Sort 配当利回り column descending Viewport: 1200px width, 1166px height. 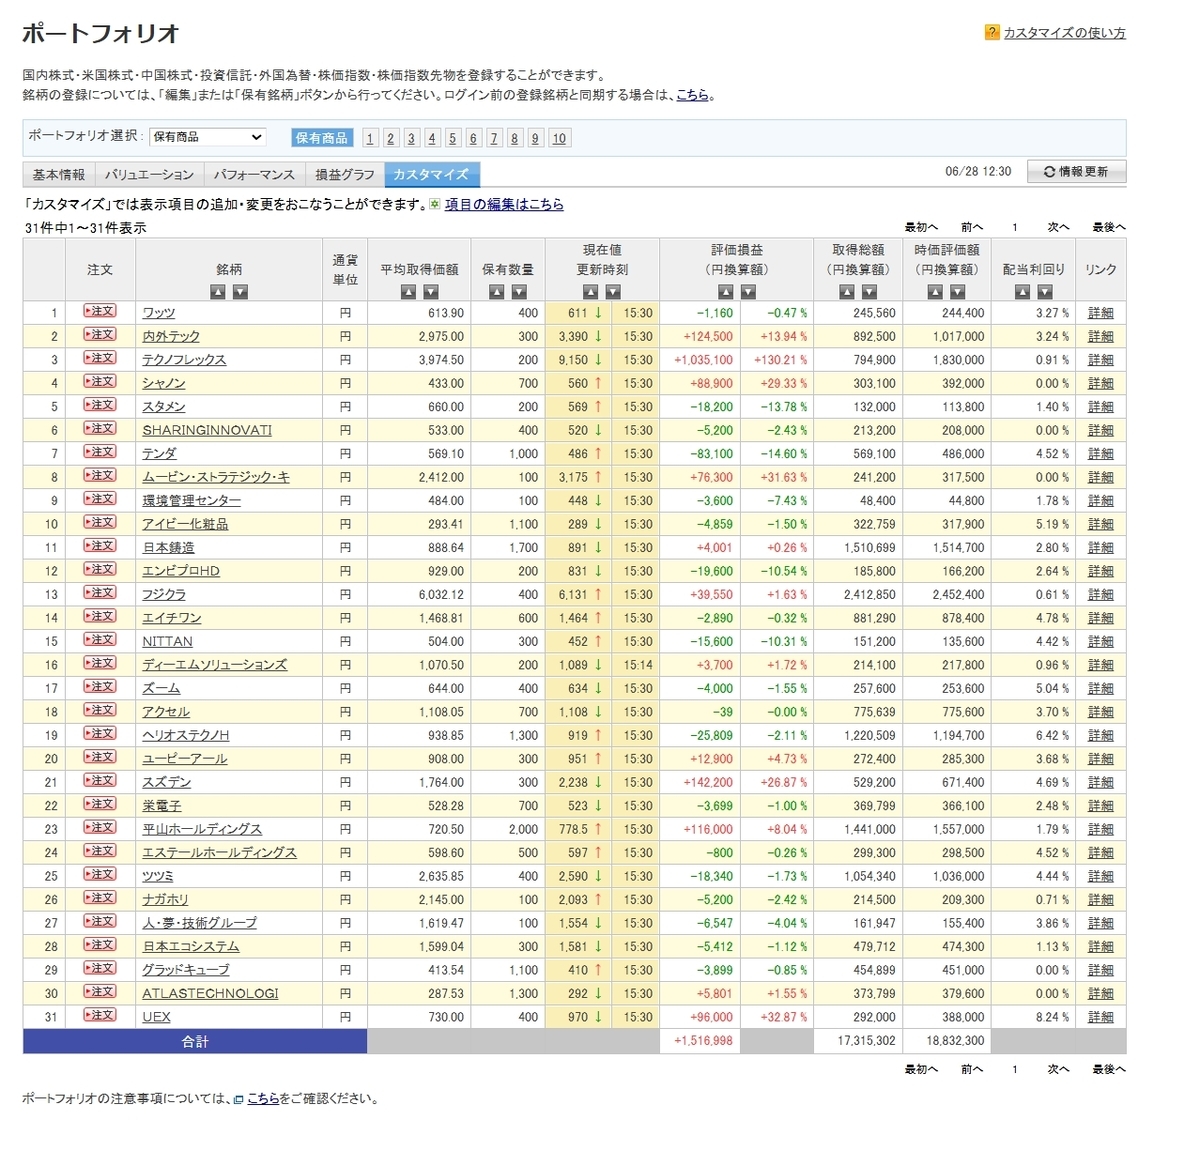(1045, 292)
